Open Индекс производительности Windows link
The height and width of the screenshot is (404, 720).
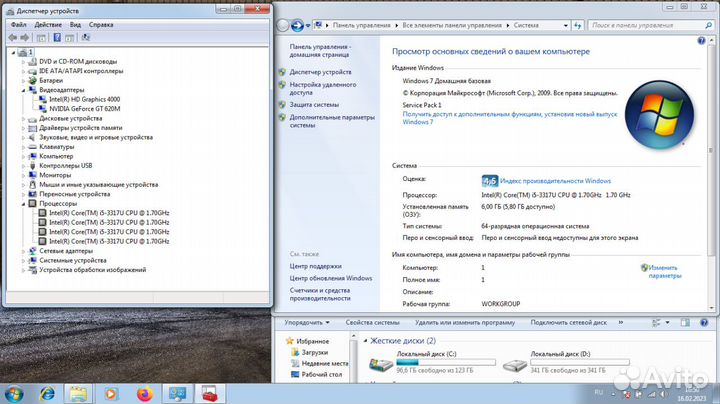[555, 181]
